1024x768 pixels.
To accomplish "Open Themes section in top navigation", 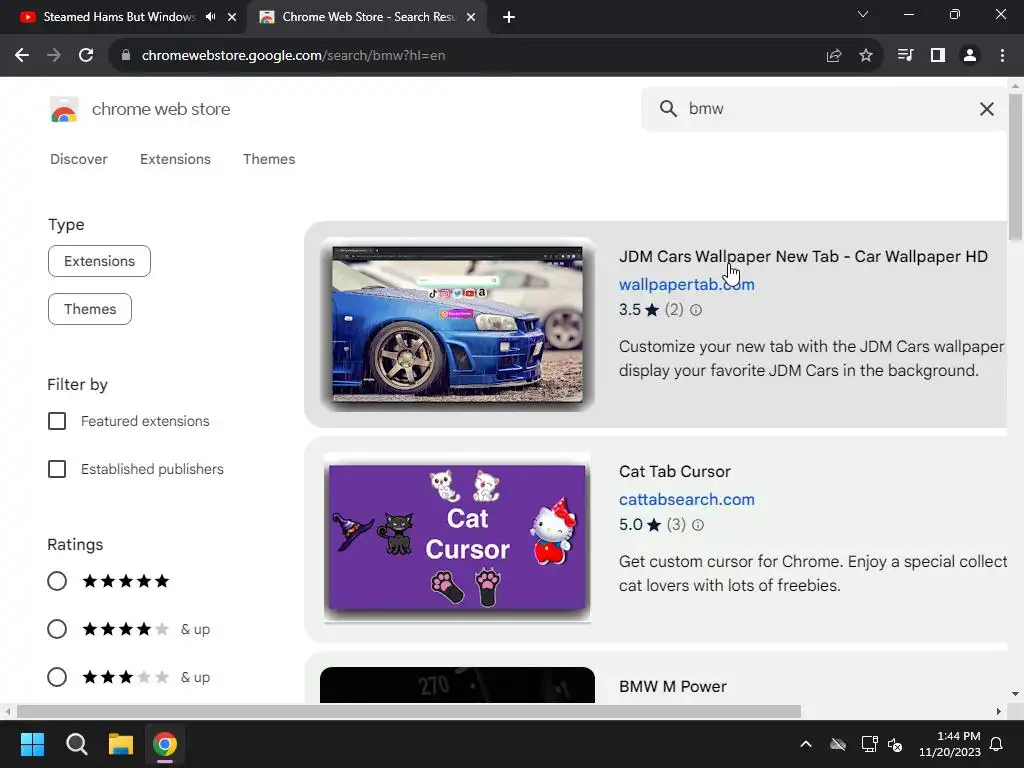I will click(x=269, y=159).
